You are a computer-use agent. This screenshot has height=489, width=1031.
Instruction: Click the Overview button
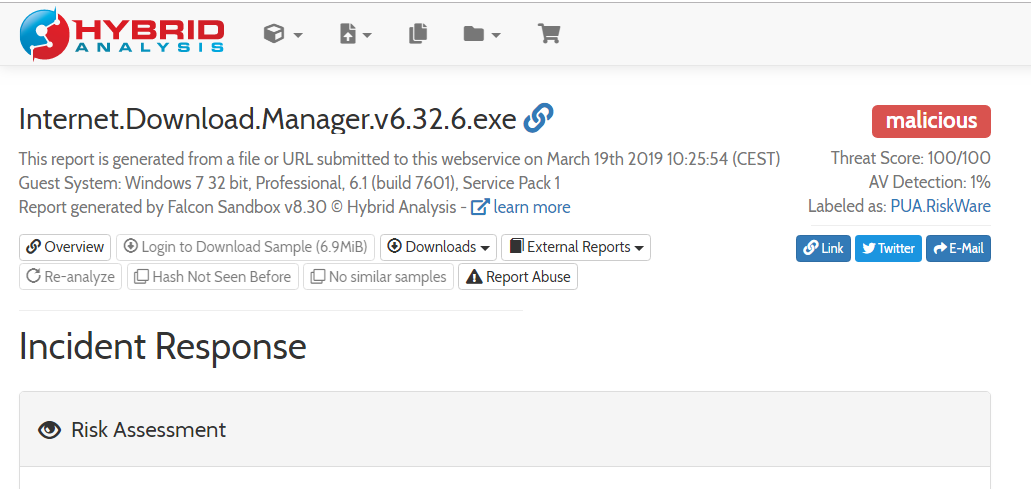coord(65,247)
